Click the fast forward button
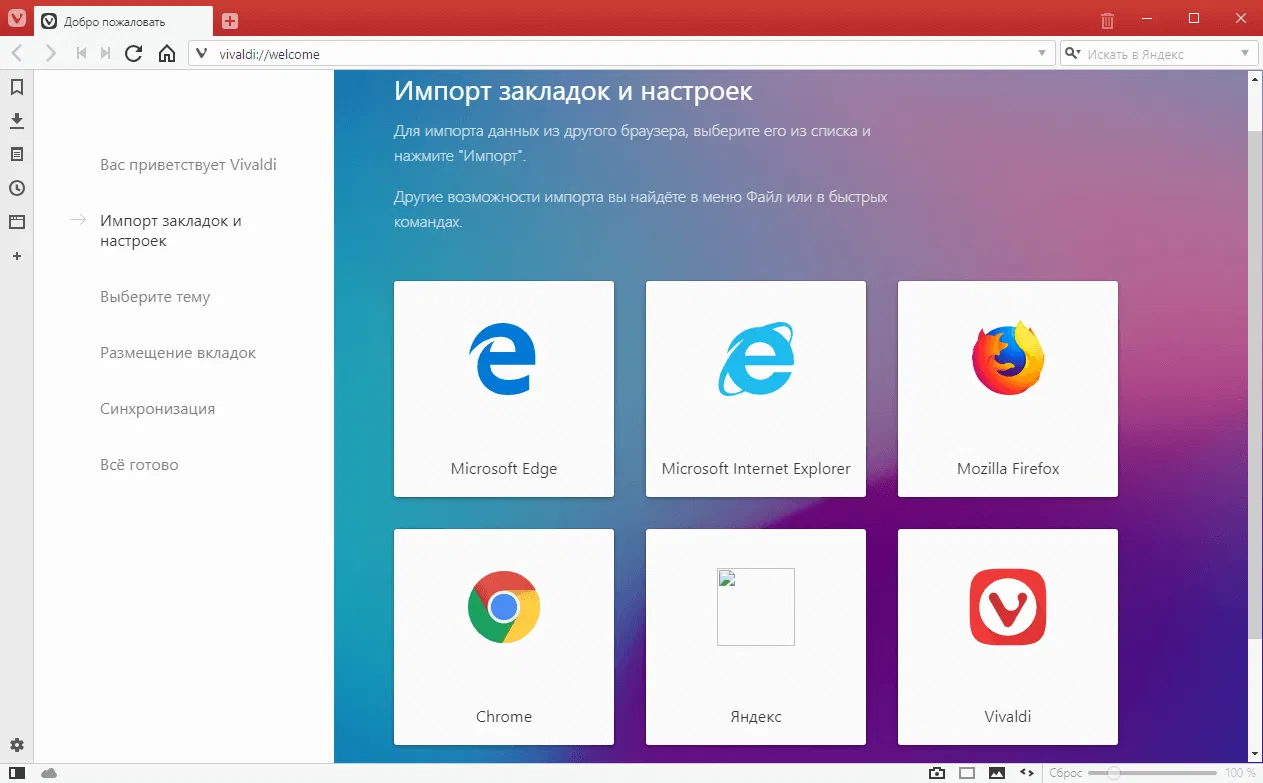 point(106,54)
